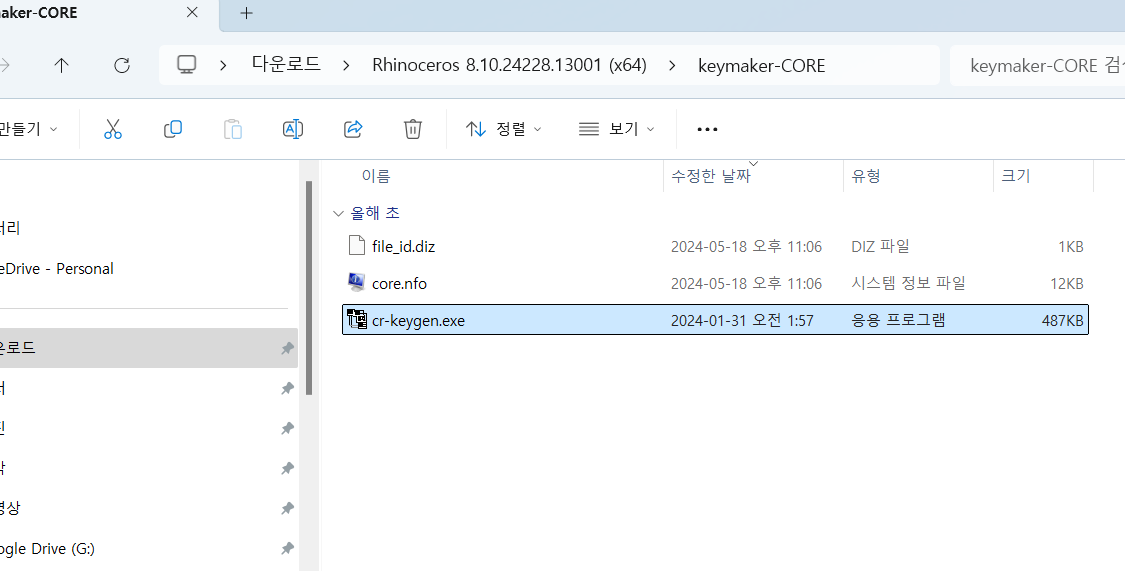Click the 1KB size of file_id.diz
1125x571 pixels.
pos(1070,246)
